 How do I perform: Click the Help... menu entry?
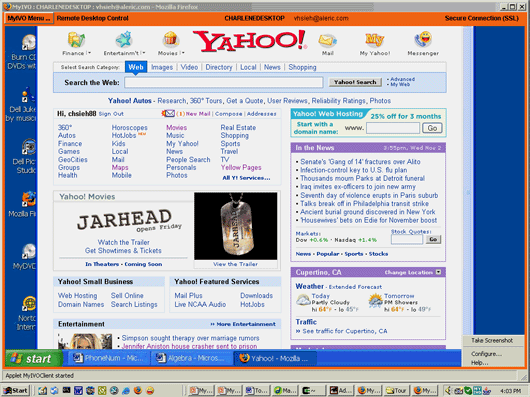[x=480, y=363]
